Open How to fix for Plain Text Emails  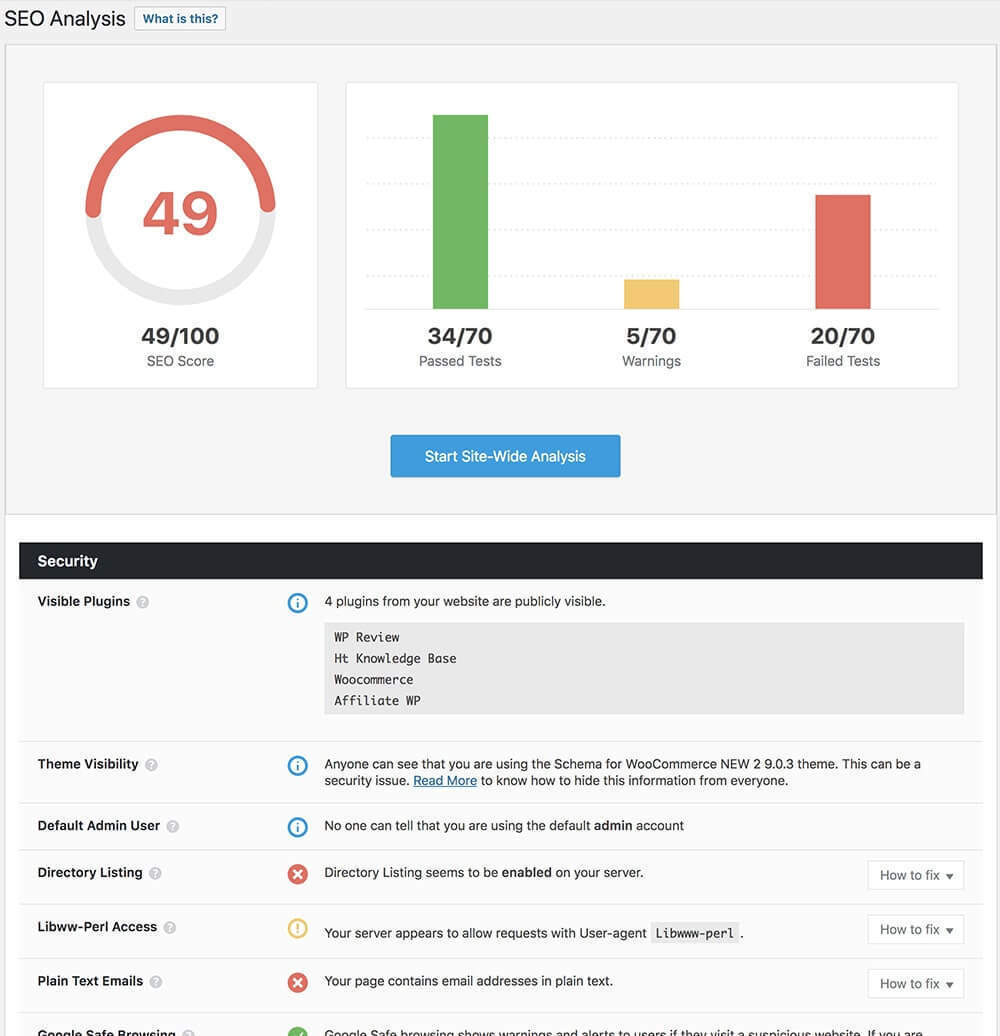pos(915,983)
